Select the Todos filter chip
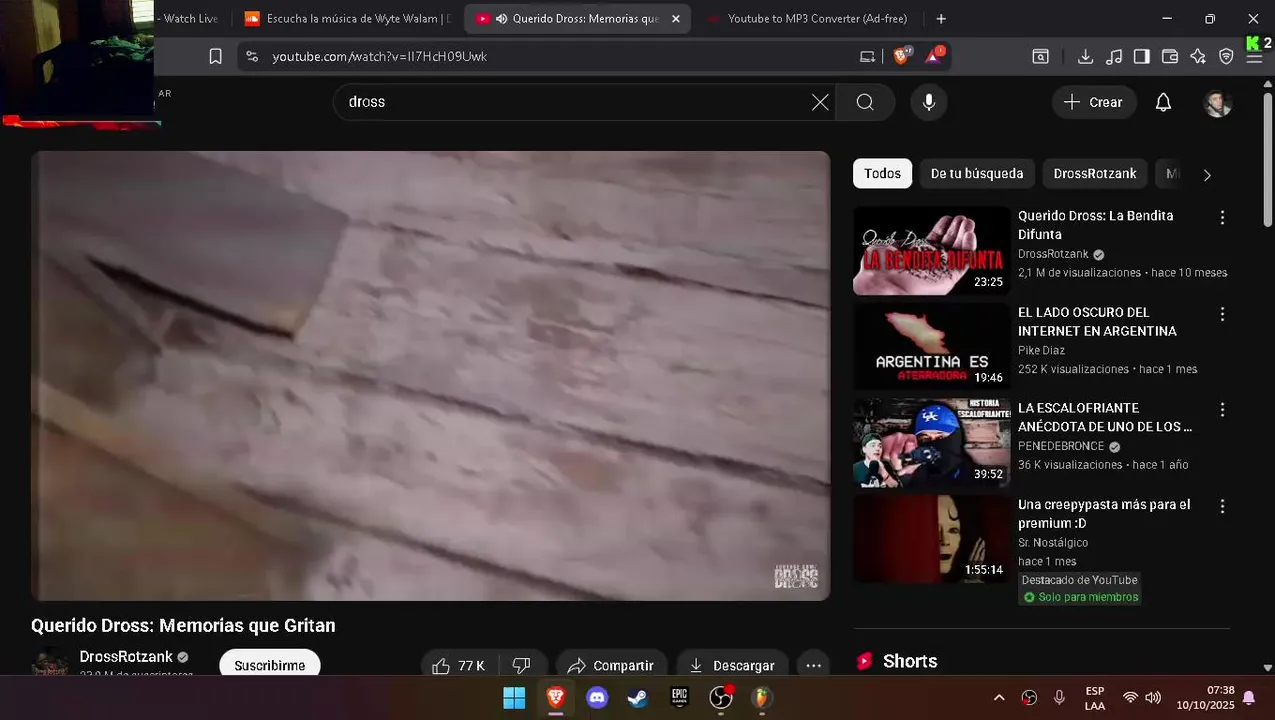Screen dimensions: 1275x720 pyautogui.click(x=882, y=174)
